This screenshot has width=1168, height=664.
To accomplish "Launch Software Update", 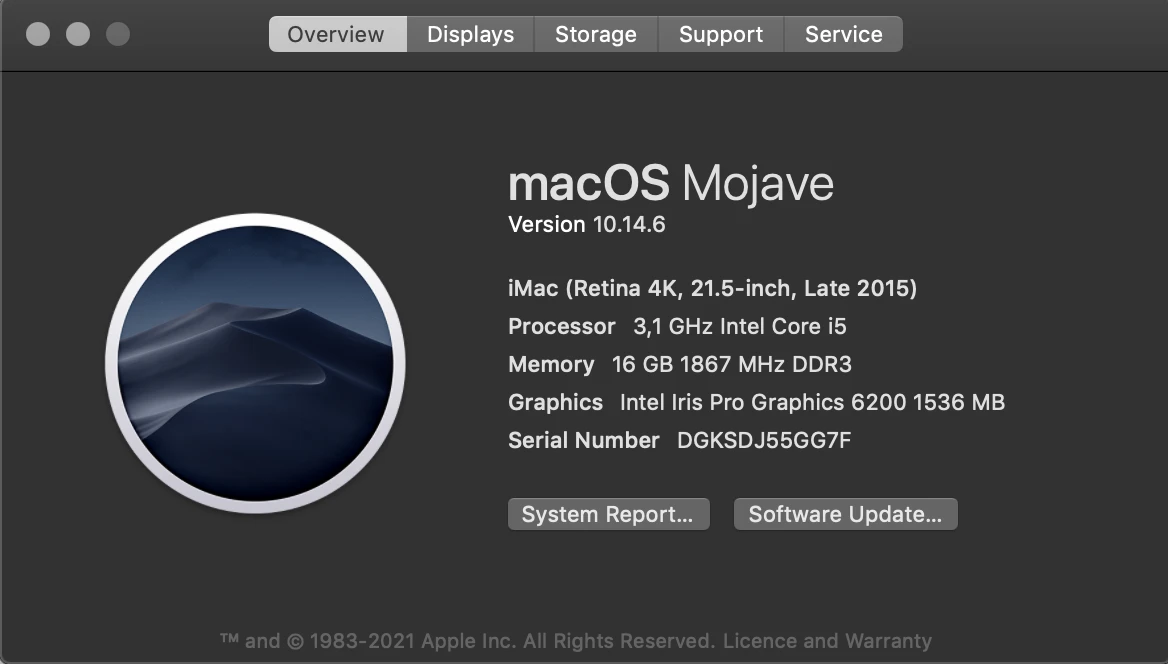I will click(845, 514).
